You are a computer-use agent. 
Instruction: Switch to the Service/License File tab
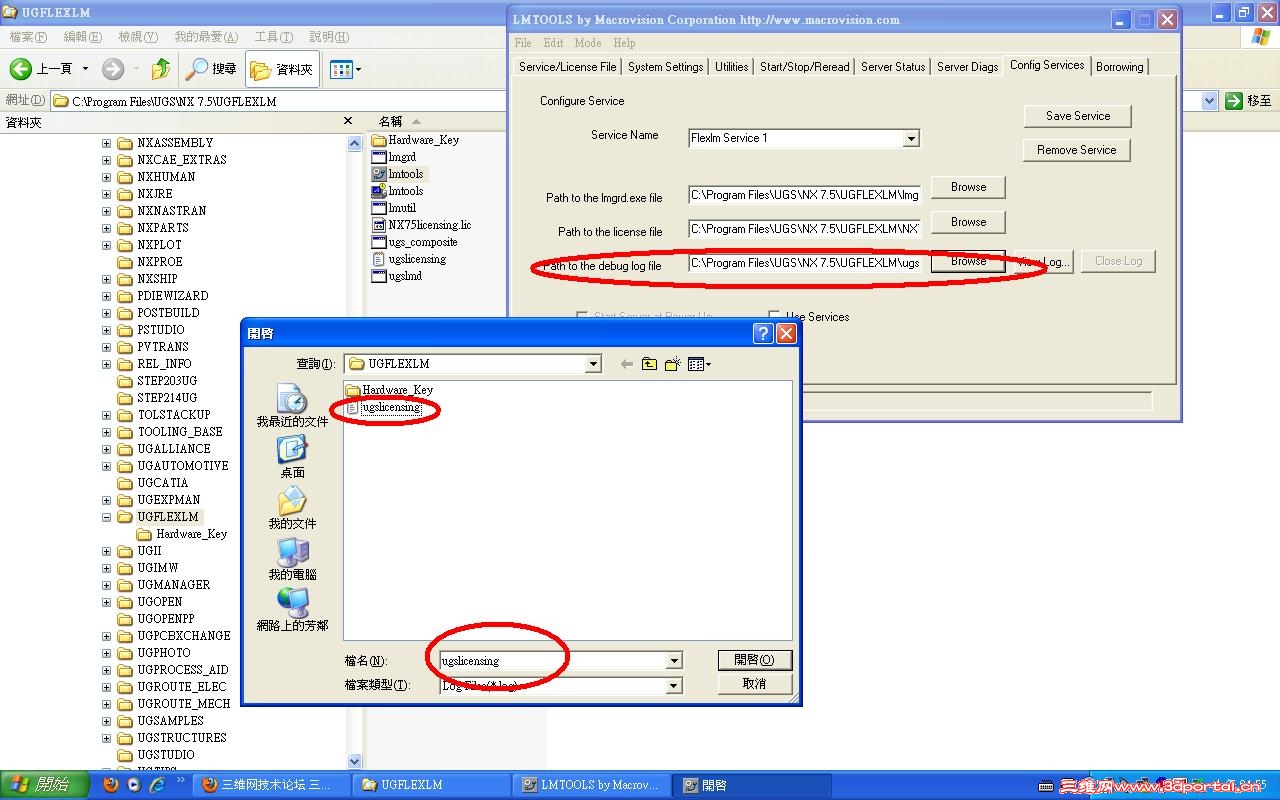tap(567, 67)
